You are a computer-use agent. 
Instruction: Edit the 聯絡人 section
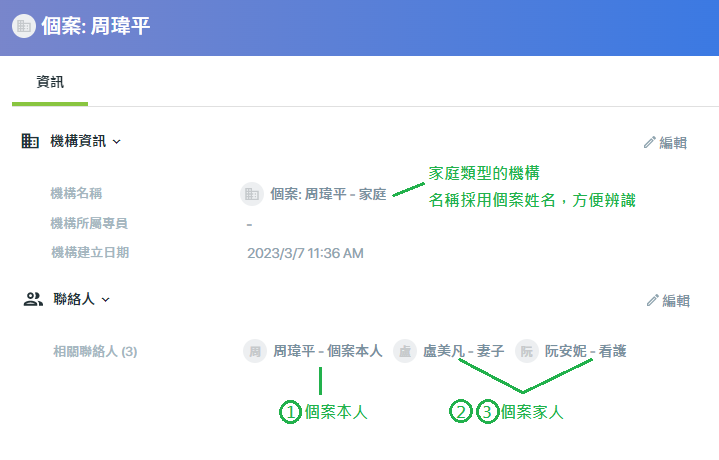[x=669, y=301]
